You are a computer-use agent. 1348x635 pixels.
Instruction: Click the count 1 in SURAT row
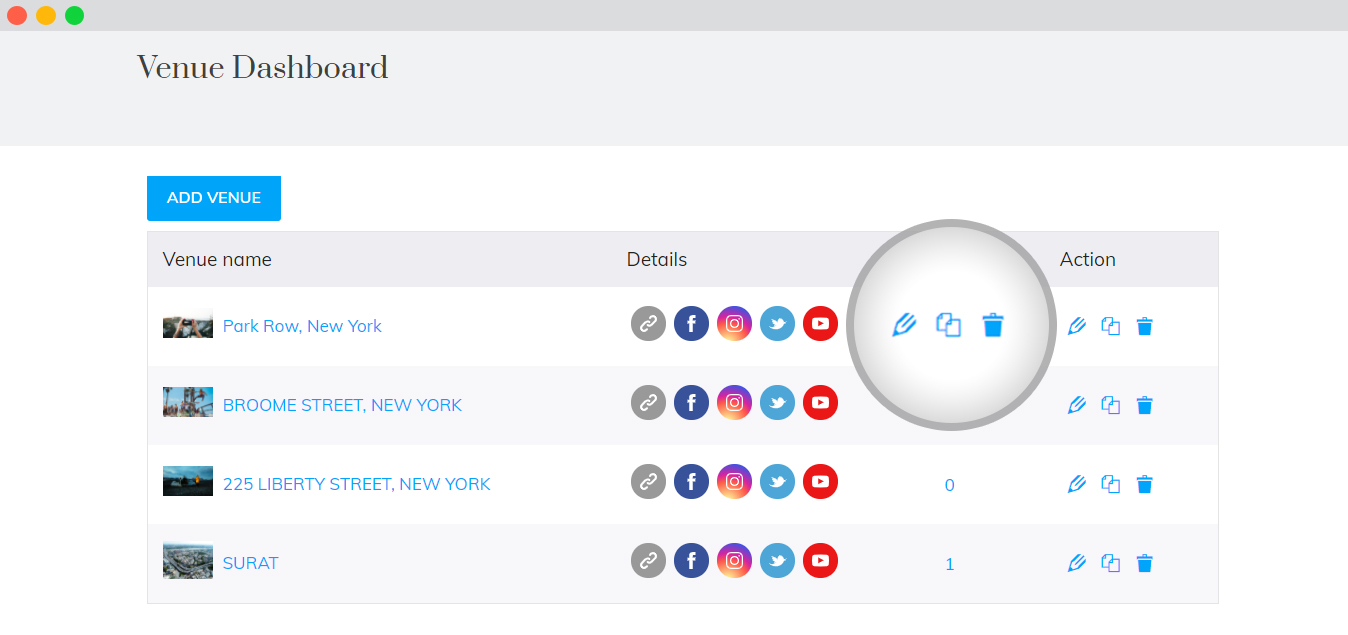coord(949,564)
